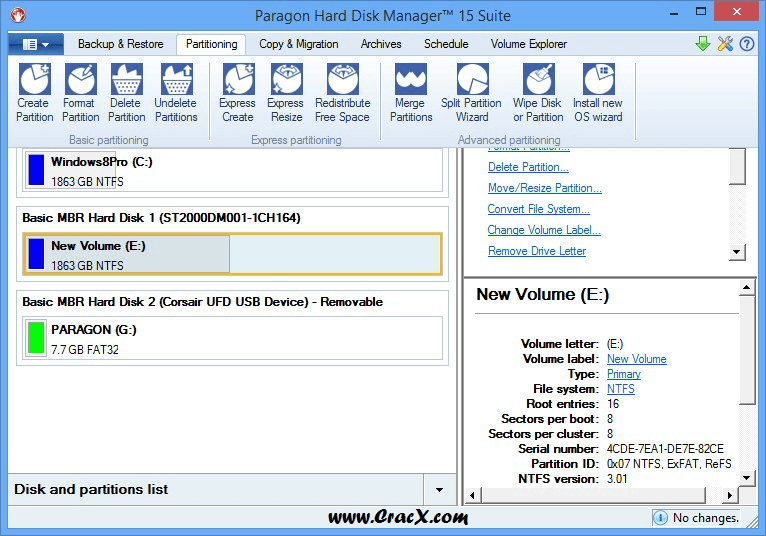This screenshot has height=536, width=766.
Task: Switch to Backup & Restore tab
Action: click(x=120, y=44)
